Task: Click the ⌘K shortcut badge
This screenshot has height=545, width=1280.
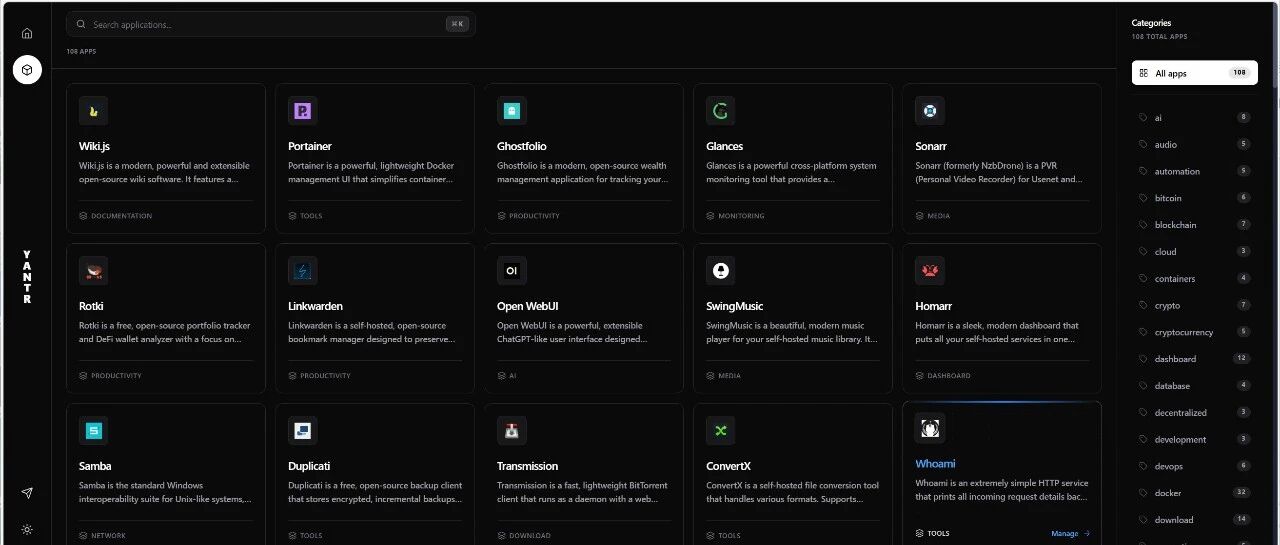Action: click(457, 24)
